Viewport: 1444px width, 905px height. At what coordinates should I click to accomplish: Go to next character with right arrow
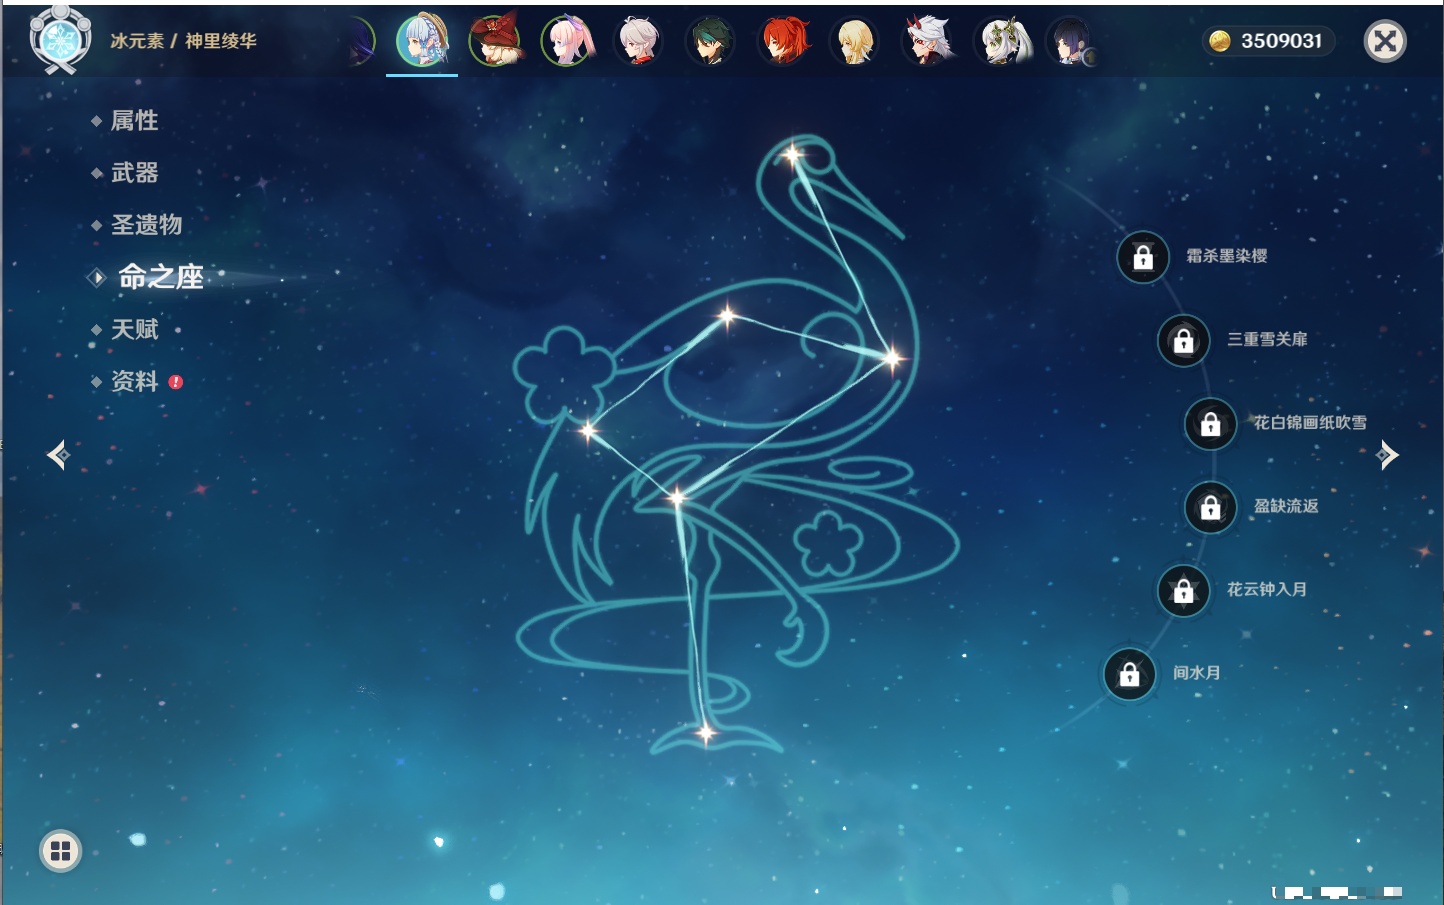(1387, 455)
